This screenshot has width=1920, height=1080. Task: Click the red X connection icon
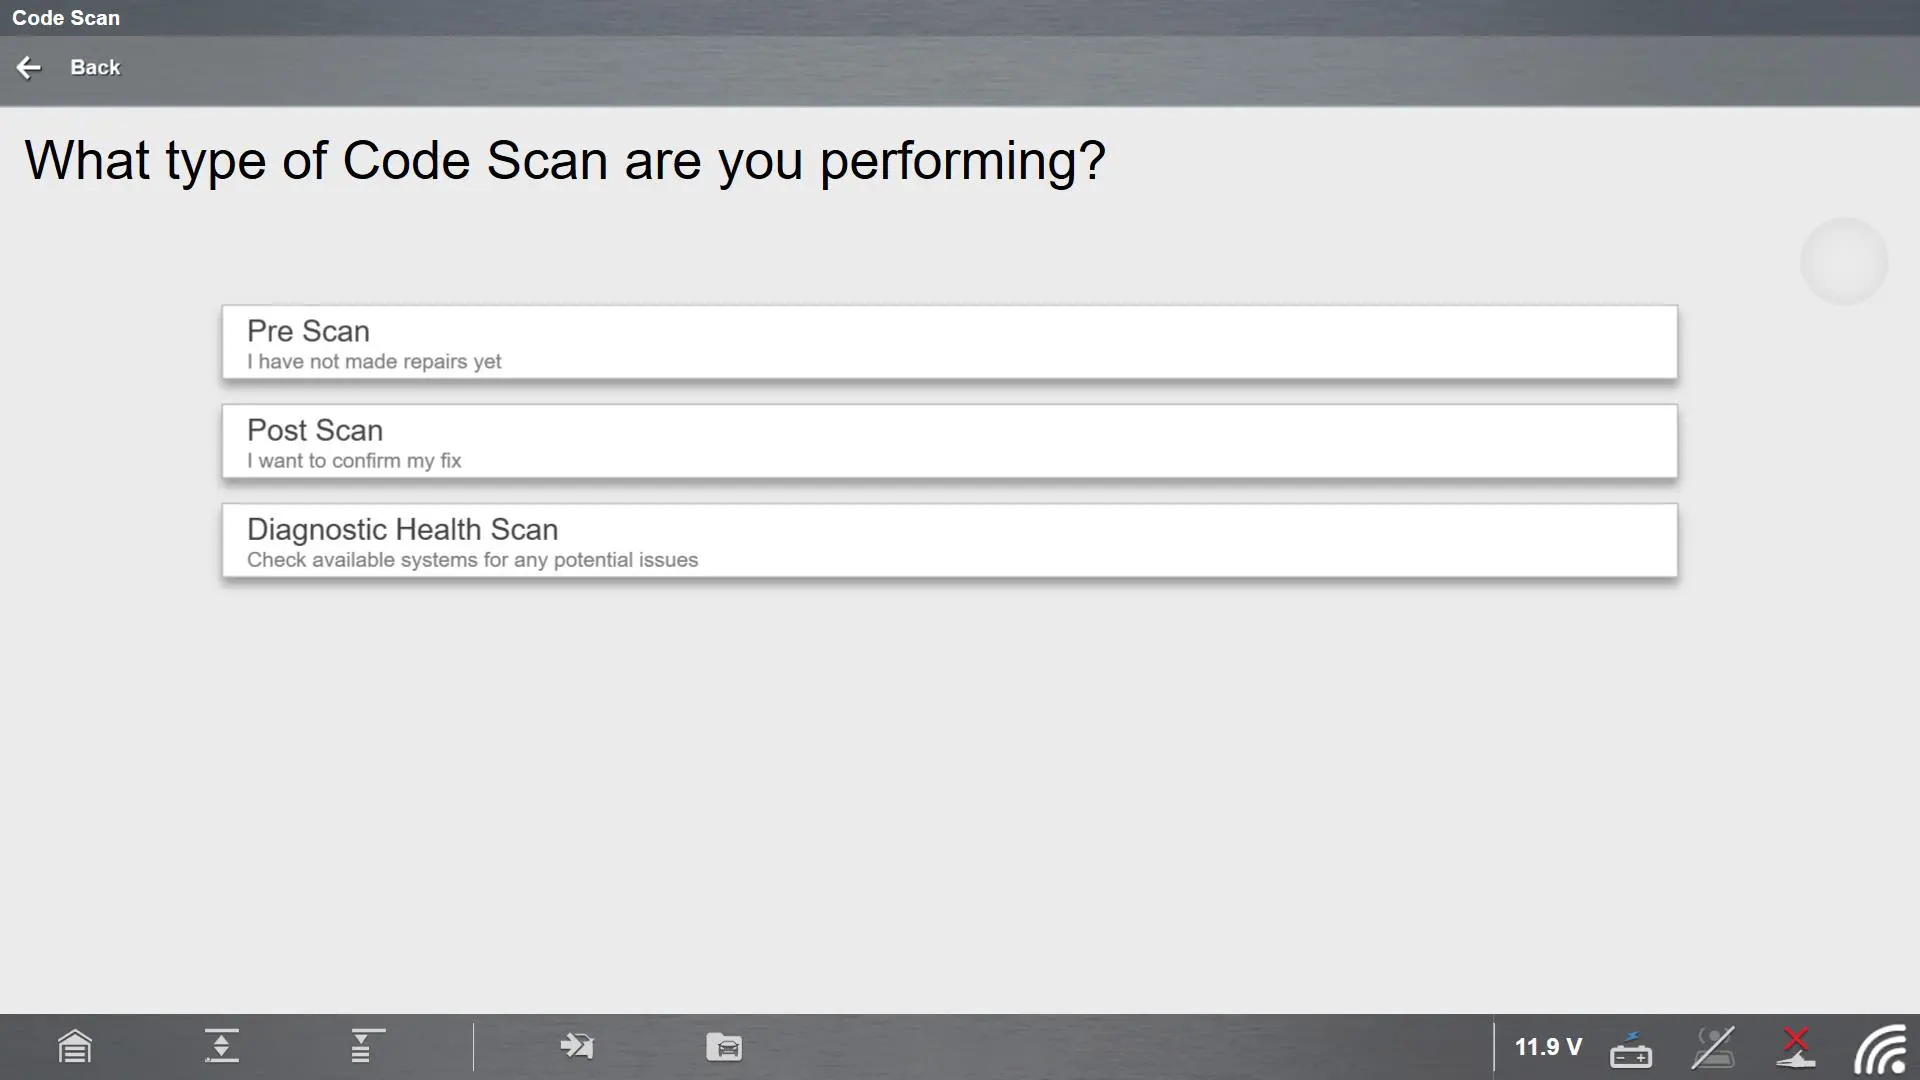click(1796, 1046)
